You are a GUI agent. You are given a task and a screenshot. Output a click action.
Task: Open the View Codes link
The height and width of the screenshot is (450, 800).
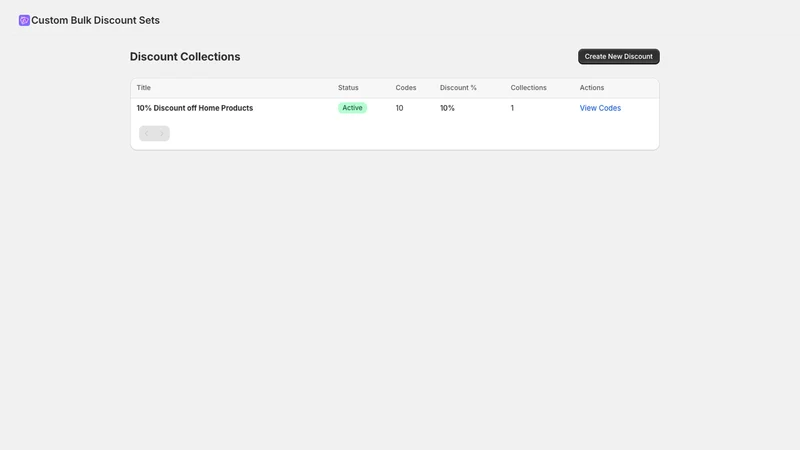point(600,108)
